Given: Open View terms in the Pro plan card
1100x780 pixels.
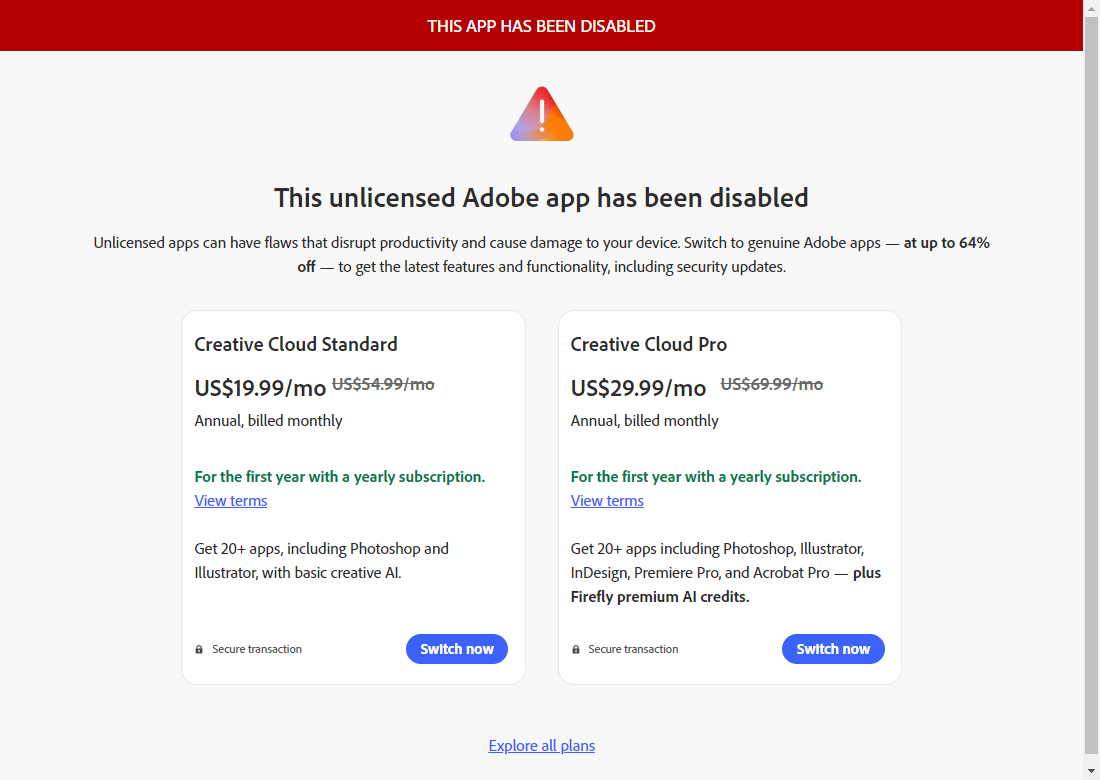Looking at the screenshot, I should point(607,501).
